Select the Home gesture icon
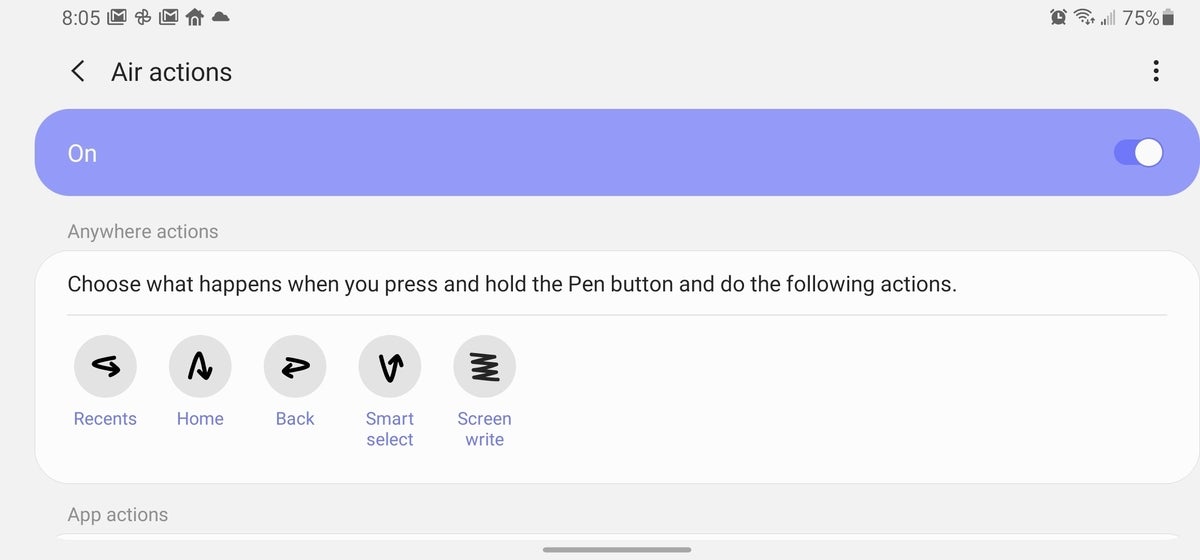1200x560 pixels. click(x=200, y=366)
